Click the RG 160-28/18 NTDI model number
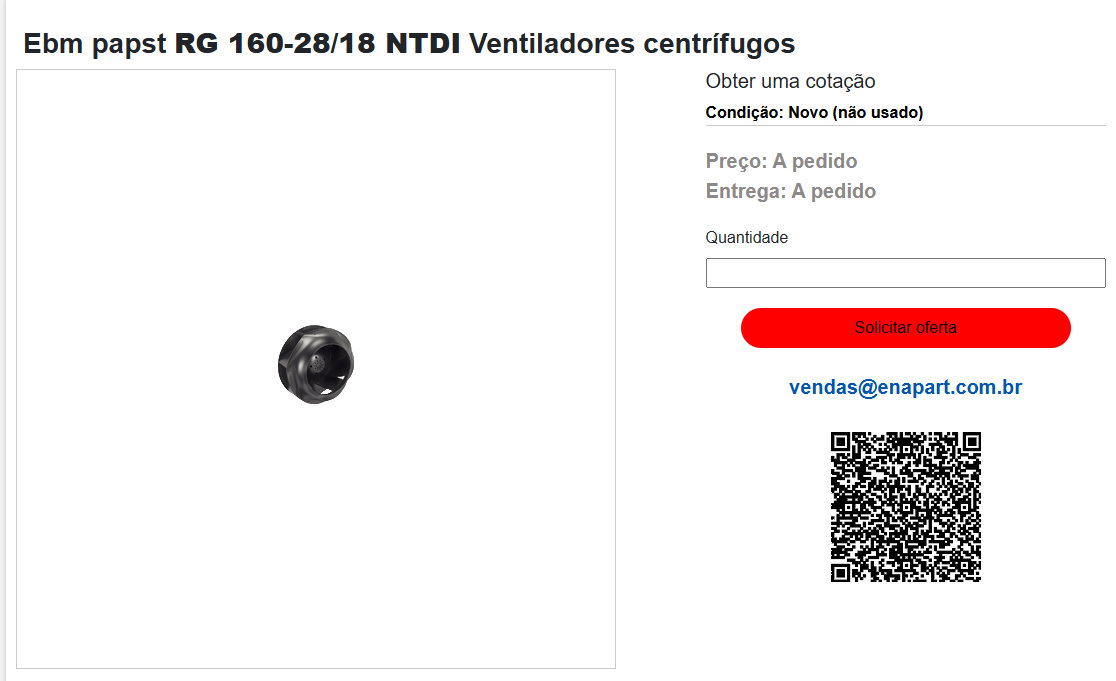1116x681 pixels. point(317,43)
